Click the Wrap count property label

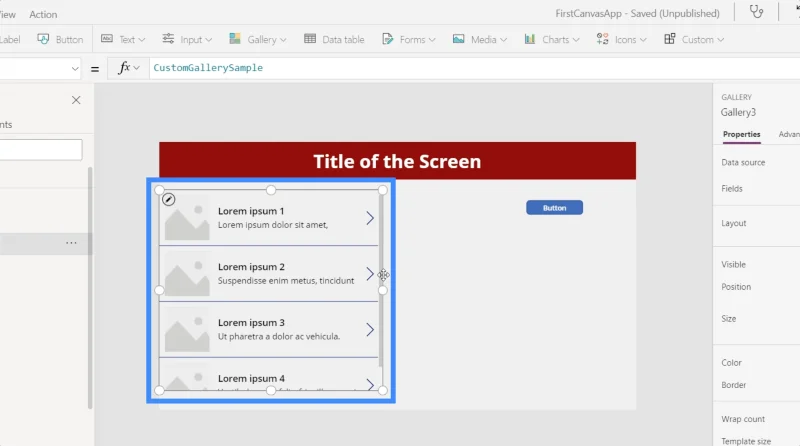[743, 419]
